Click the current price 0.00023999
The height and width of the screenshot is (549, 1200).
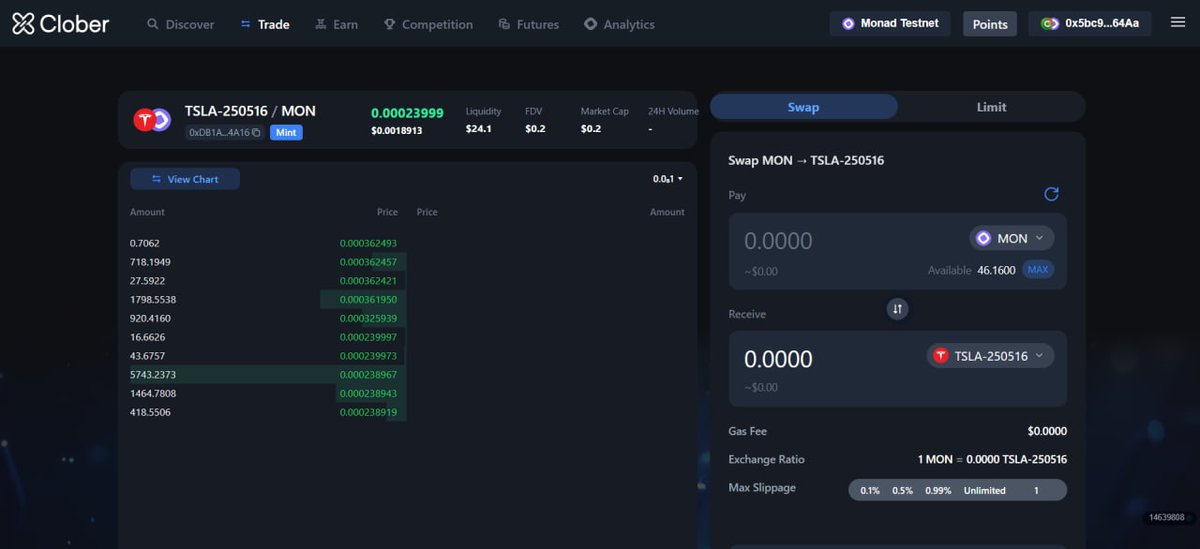tap(407, 113)
